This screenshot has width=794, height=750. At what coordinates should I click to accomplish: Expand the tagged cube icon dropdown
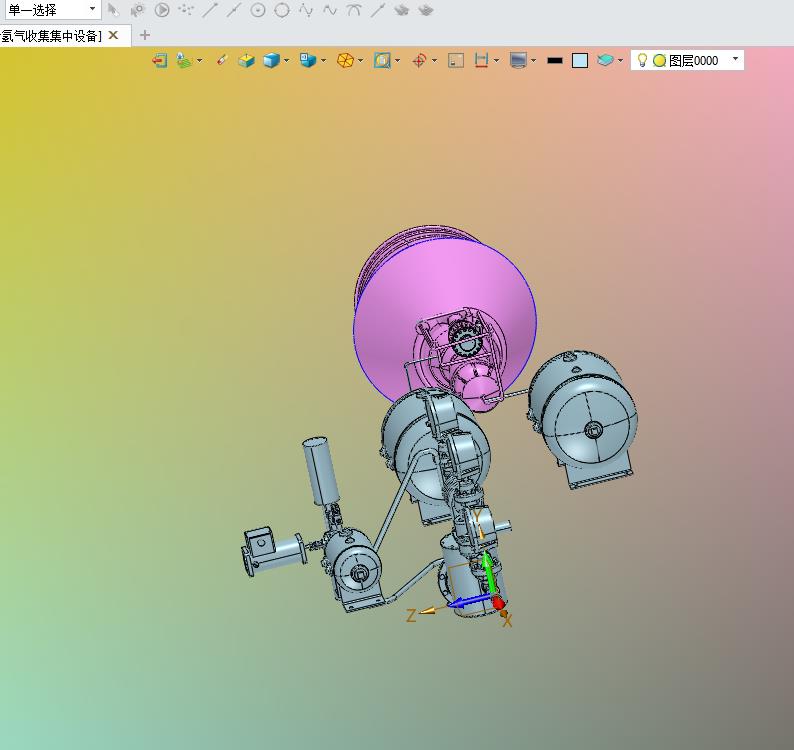pos(324,61)
